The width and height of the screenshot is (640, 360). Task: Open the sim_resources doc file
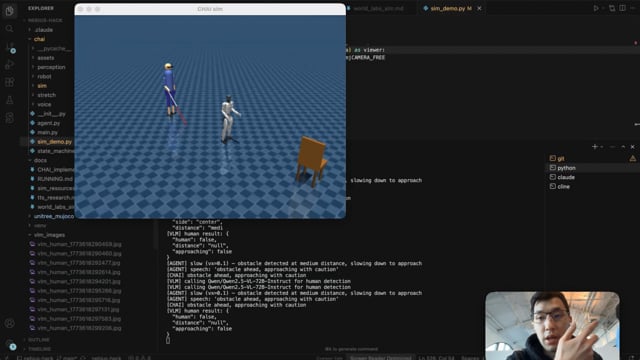(56, 188)
